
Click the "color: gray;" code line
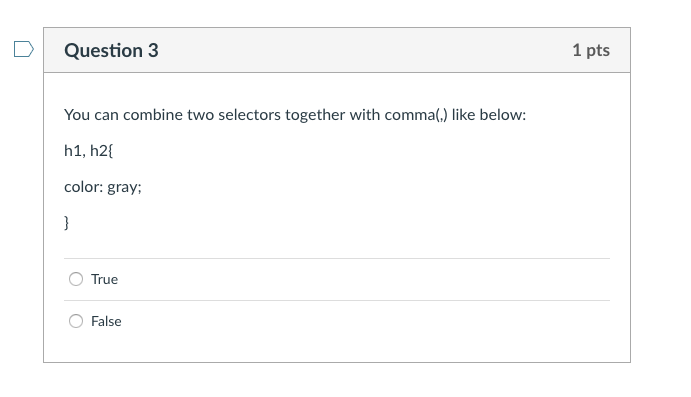click(103, 187)
